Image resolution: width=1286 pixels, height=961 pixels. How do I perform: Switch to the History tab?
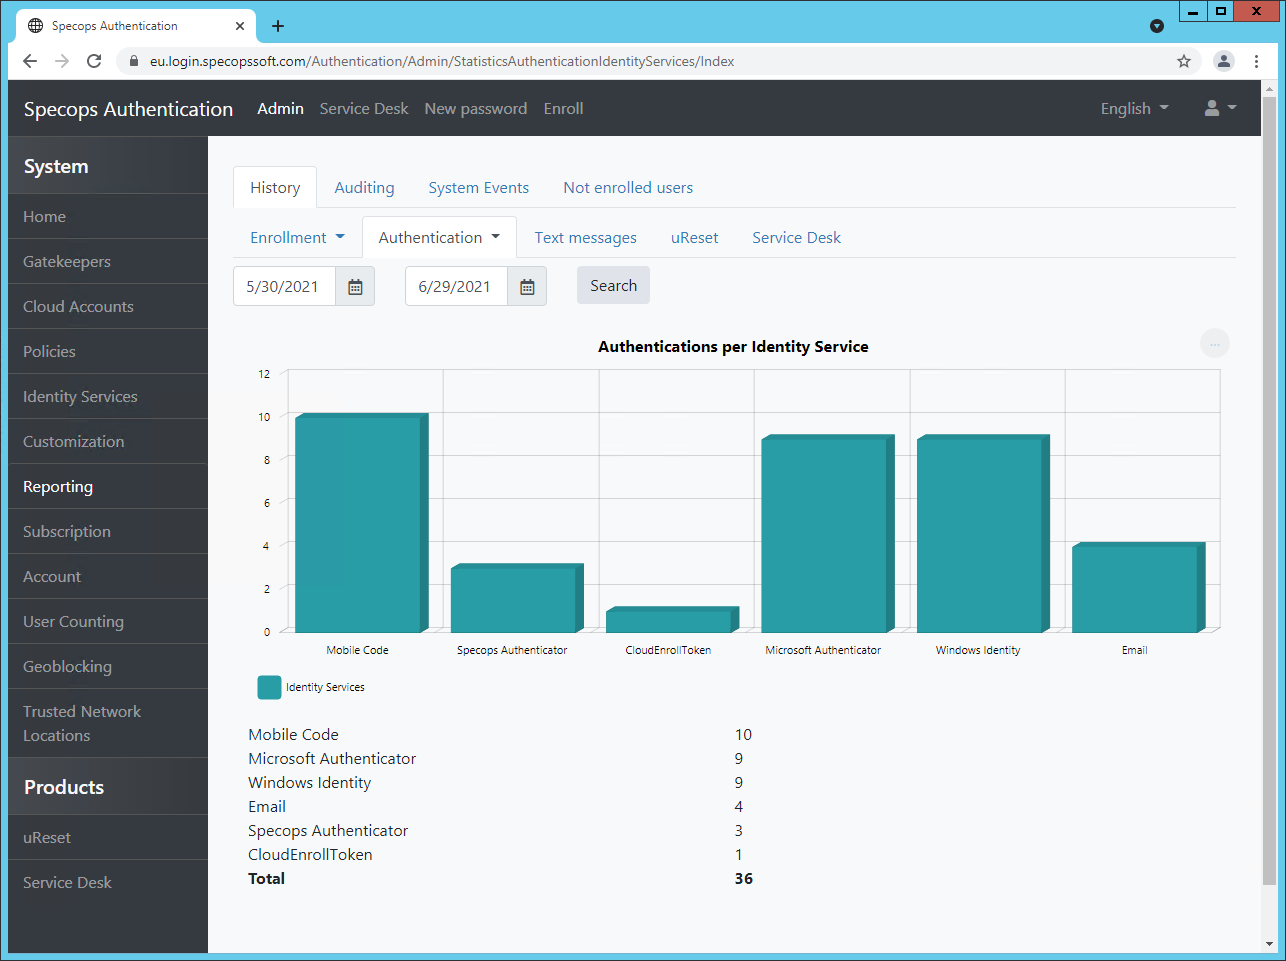click(275, 188)
